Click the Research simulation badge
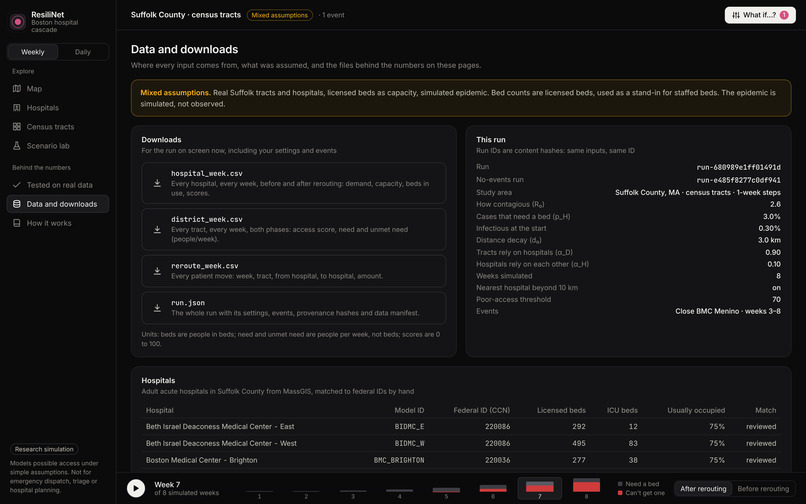The height and width of the screenshot is (504, 806). [x=44, y=449]
